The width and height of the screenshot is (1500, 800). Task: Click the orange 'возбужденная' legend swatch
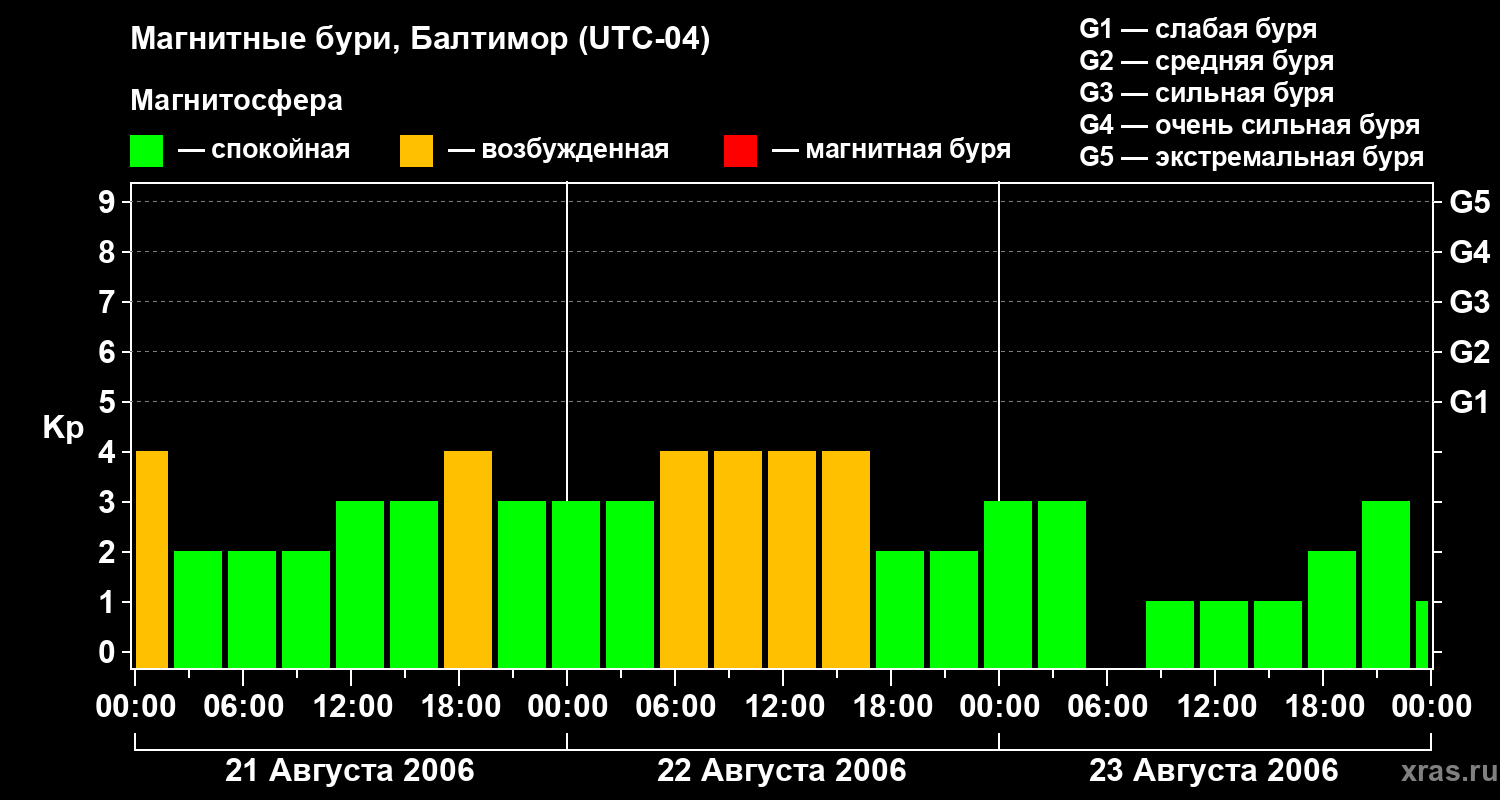pyautogui.click(x=416, y=150)
